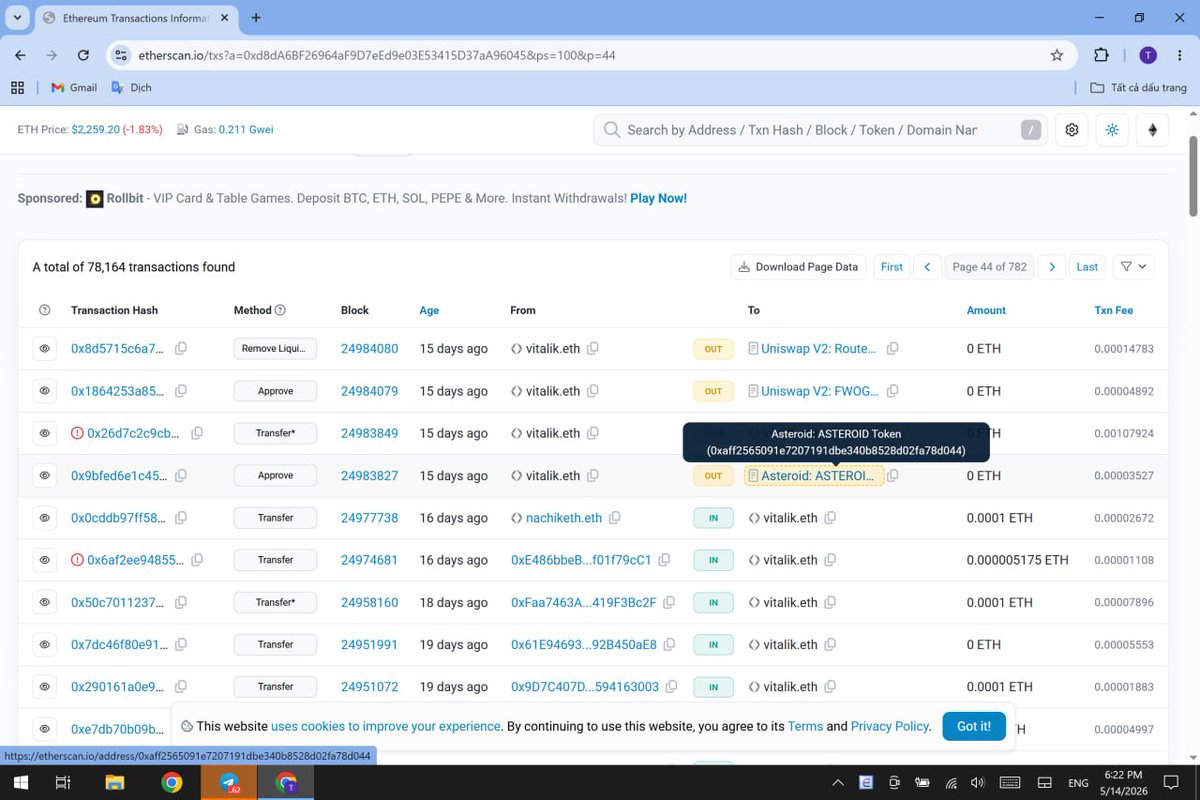Copy sender address 0xFaa7463A...419F3Bc2F
Image resolution: width=1200 pixels, height=800 pixels.
(x=669, y=603)
